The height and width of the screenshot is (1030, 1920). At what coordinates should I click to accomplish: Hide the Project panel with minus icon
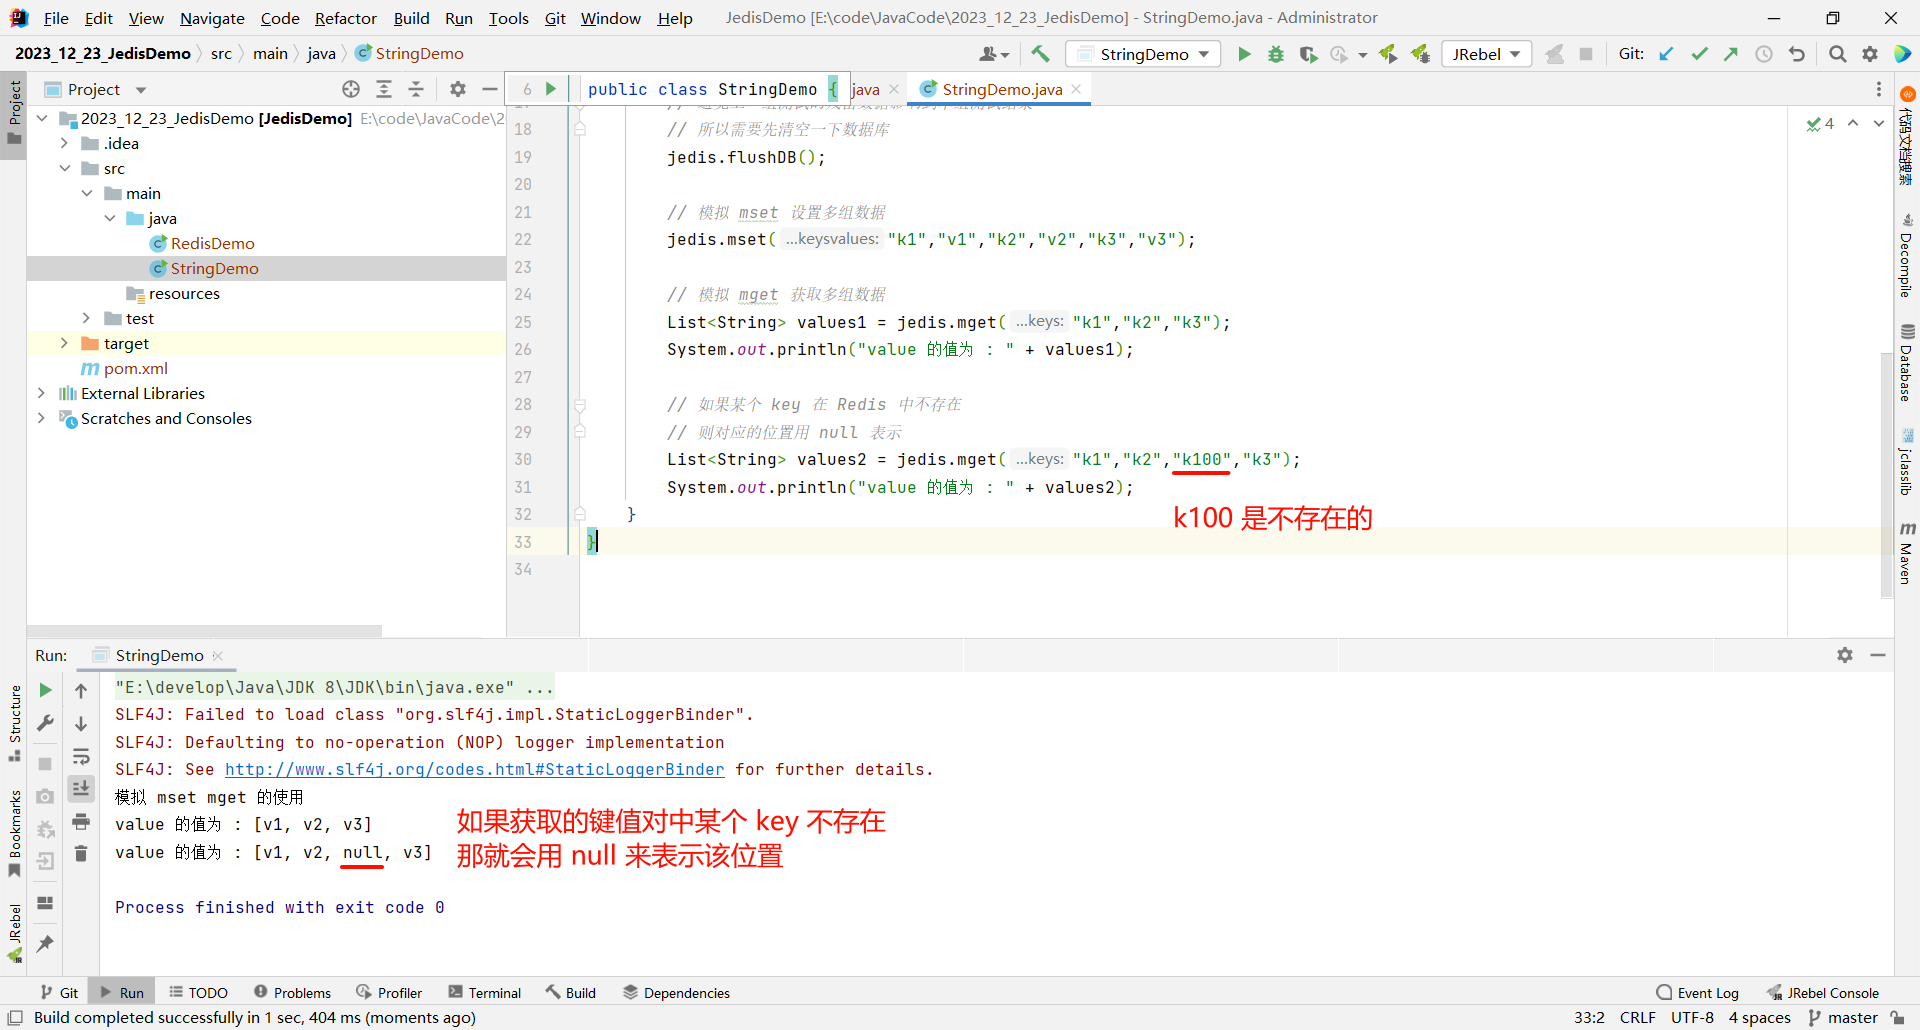490,89
